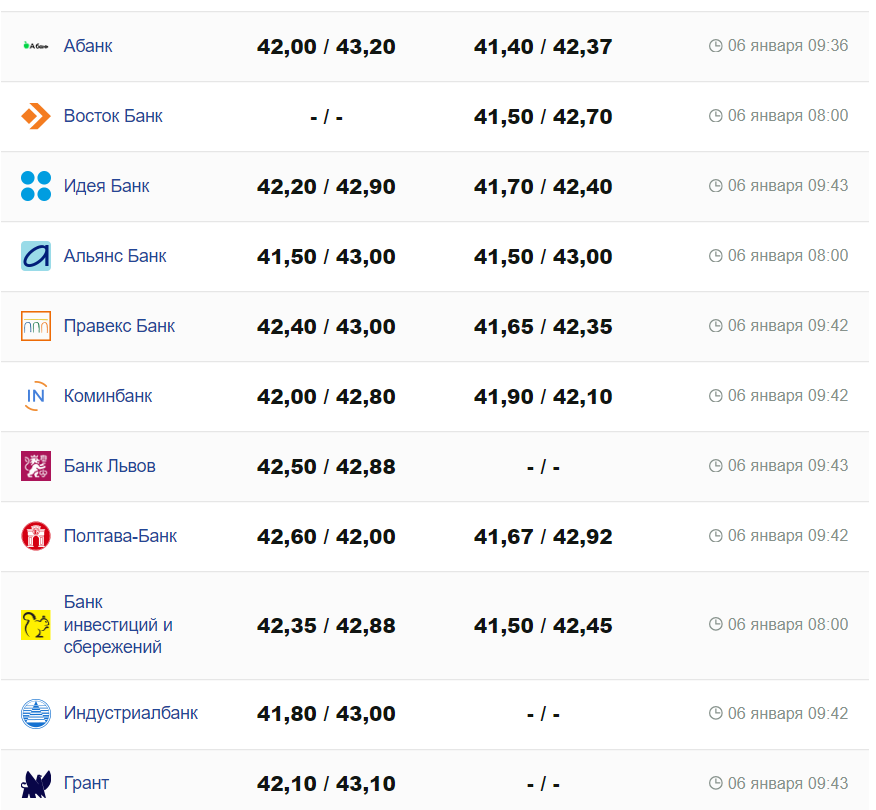Click the red Полтава-Банк logo

pyautogui.click(x=36, y=536)
